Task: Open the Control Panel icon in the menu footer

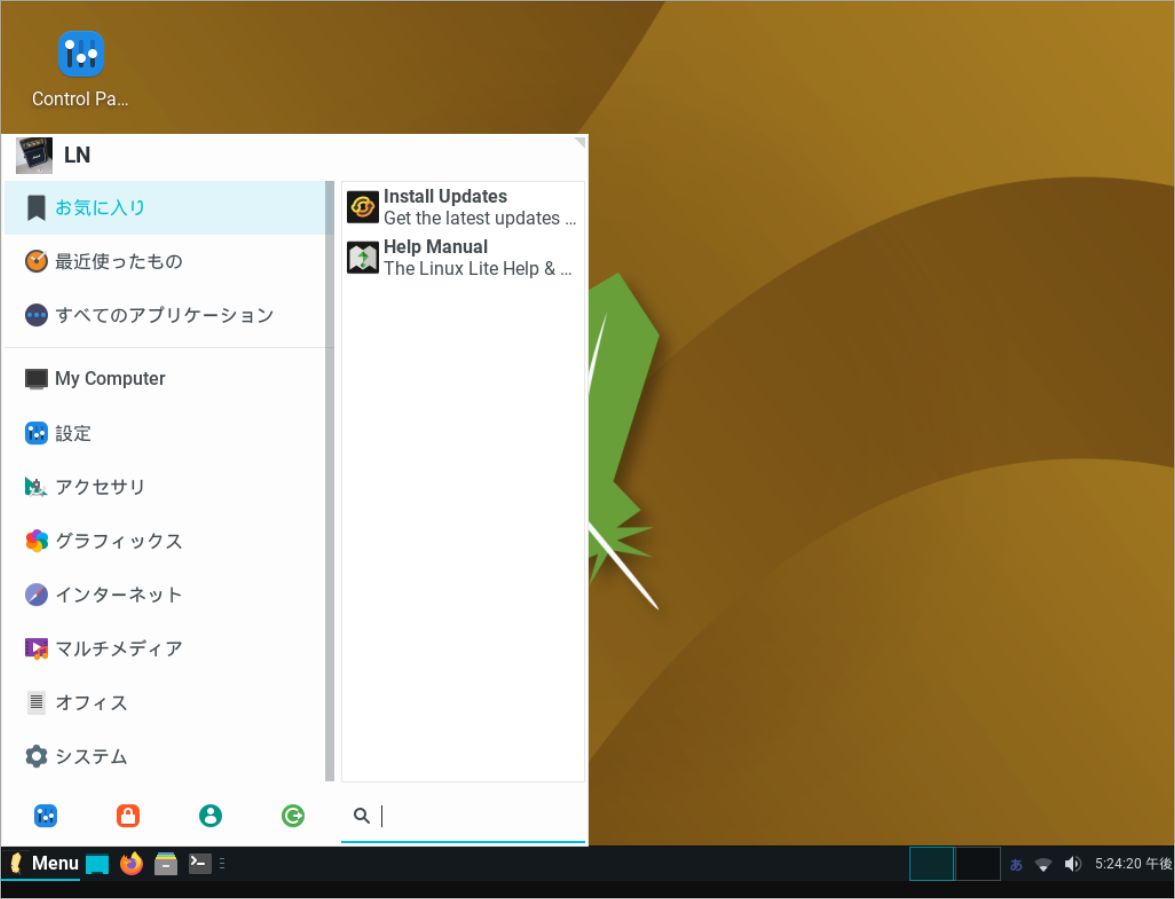Action: (x=45, y=815)
